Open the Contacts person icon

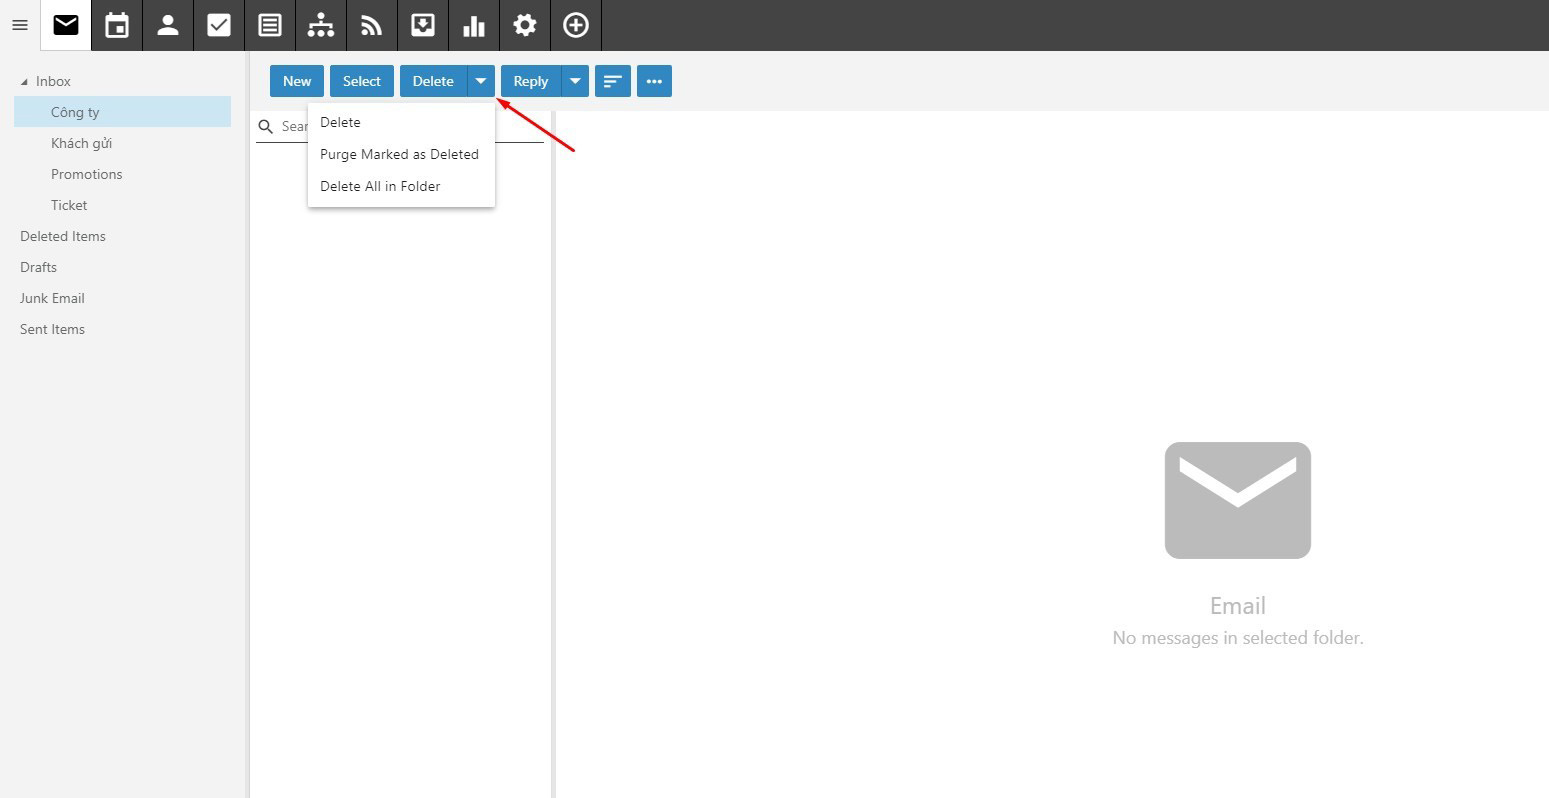coord(168,25)
